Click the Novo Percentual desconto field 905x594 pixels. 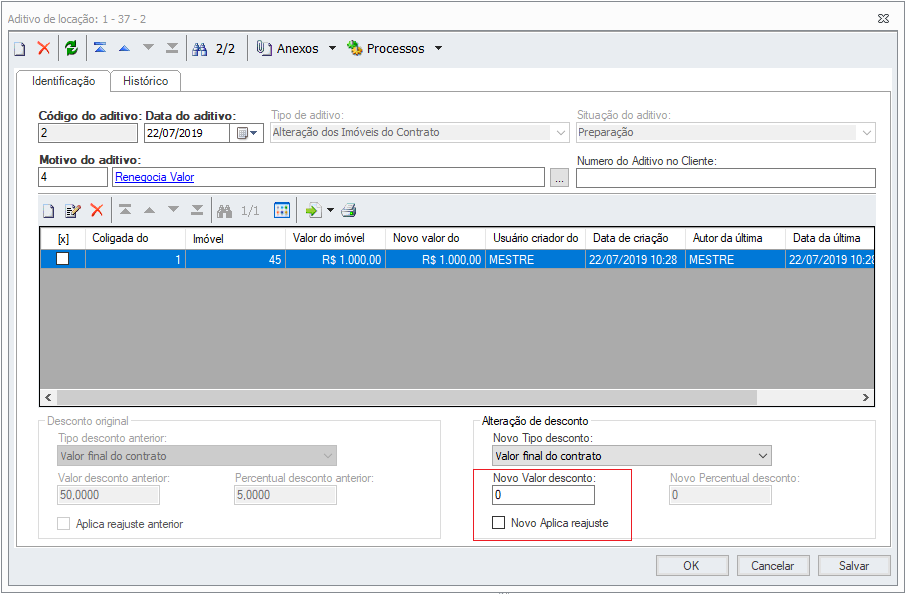[720, 495]
